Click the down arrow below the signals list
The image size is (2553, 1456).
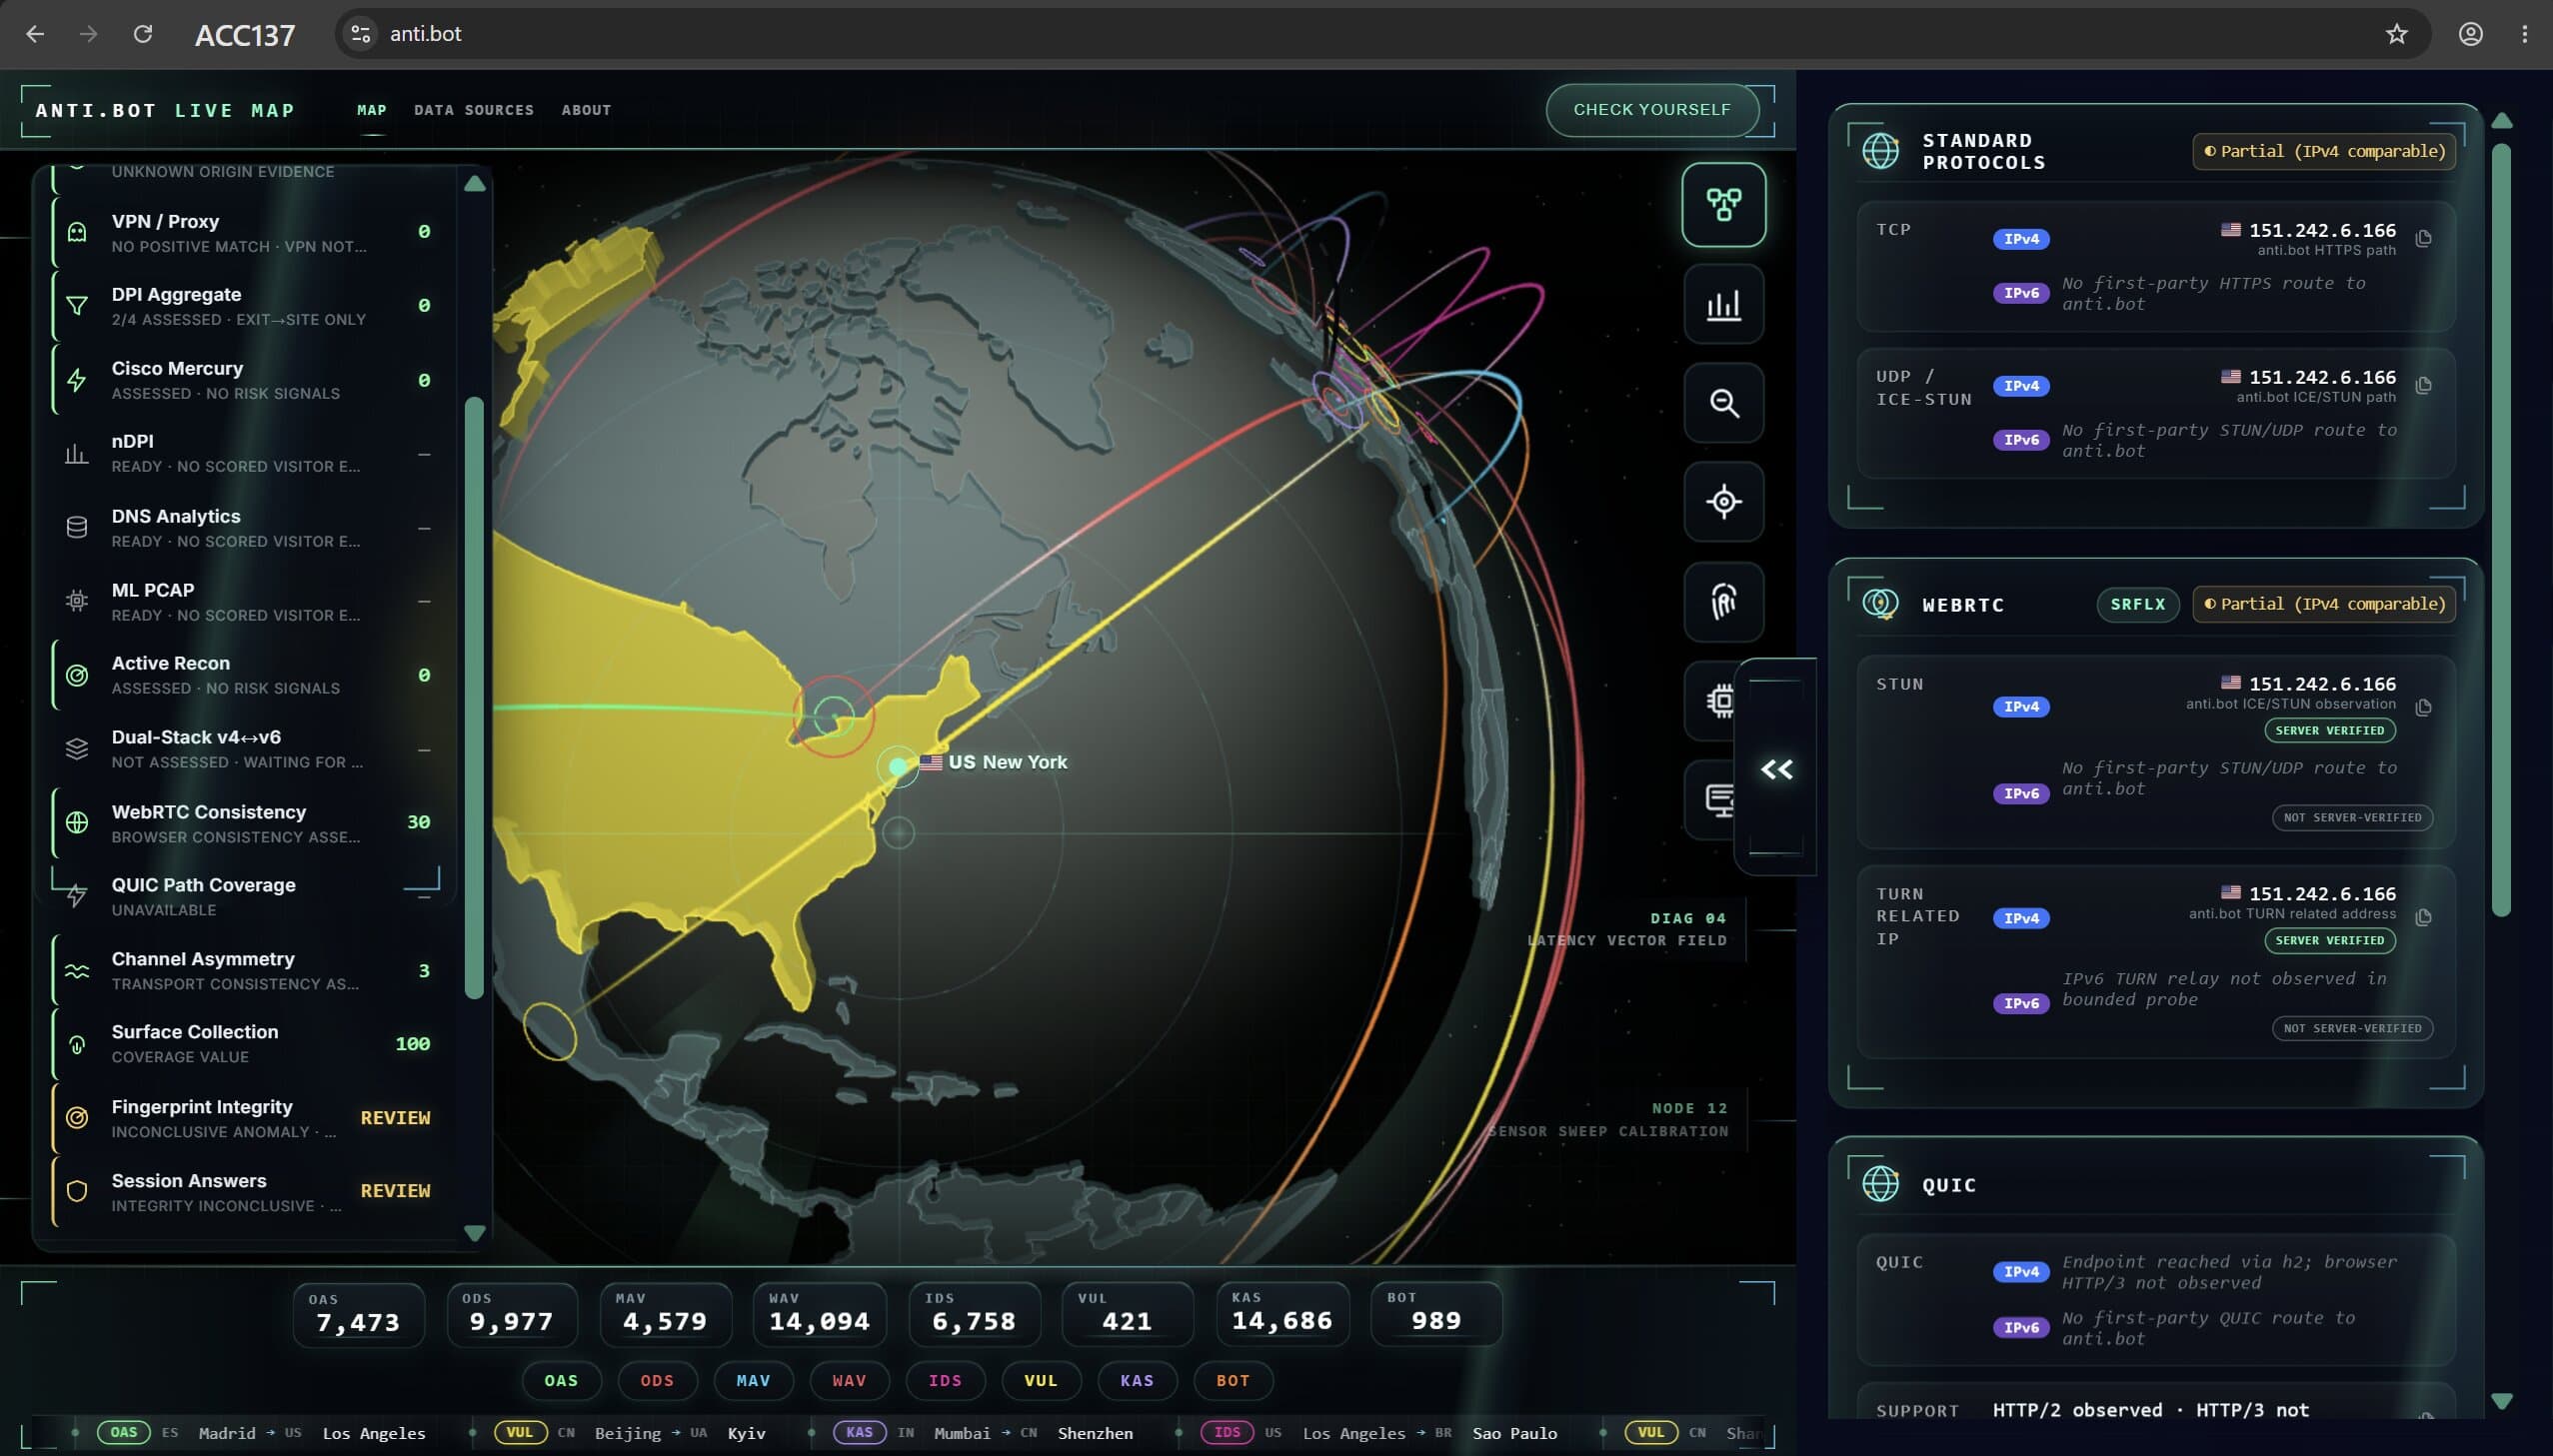475,1233
